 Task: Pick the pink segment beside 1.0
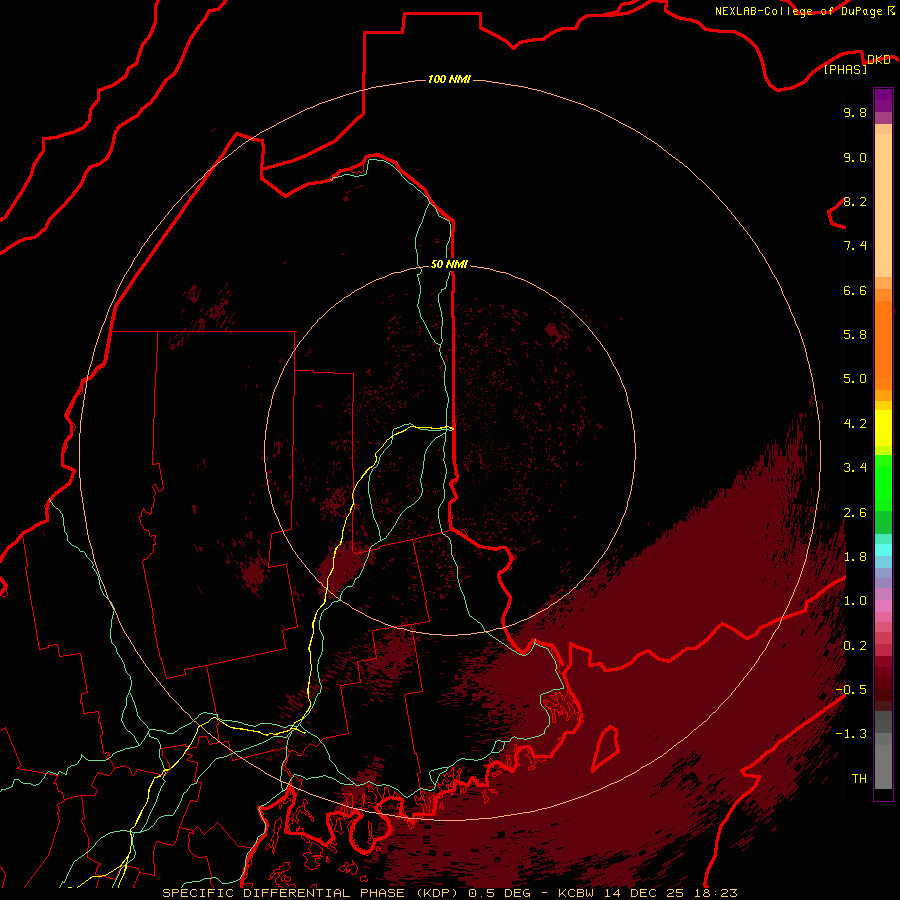883,605
